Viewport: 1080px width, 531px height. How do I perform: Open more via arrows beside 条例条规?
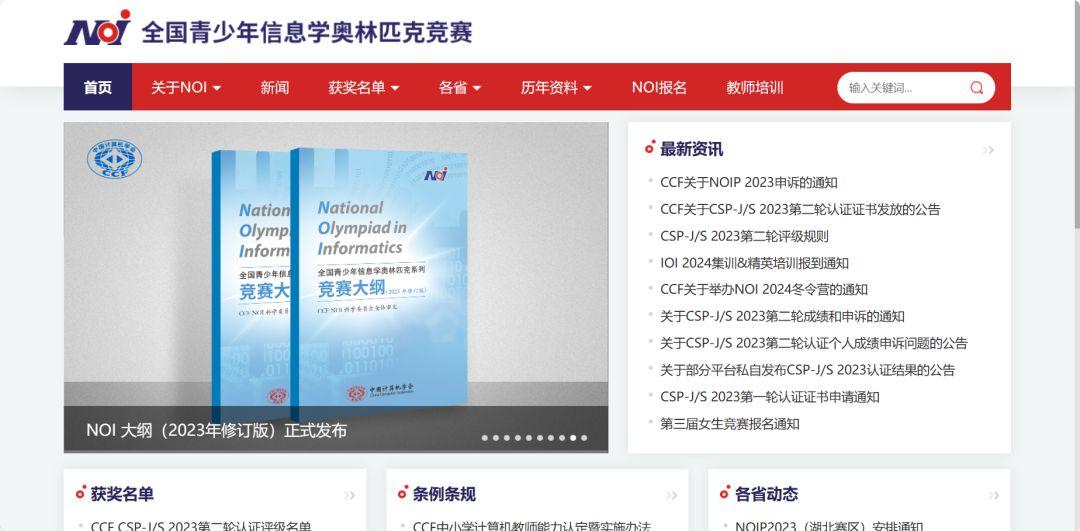[672, 494]
